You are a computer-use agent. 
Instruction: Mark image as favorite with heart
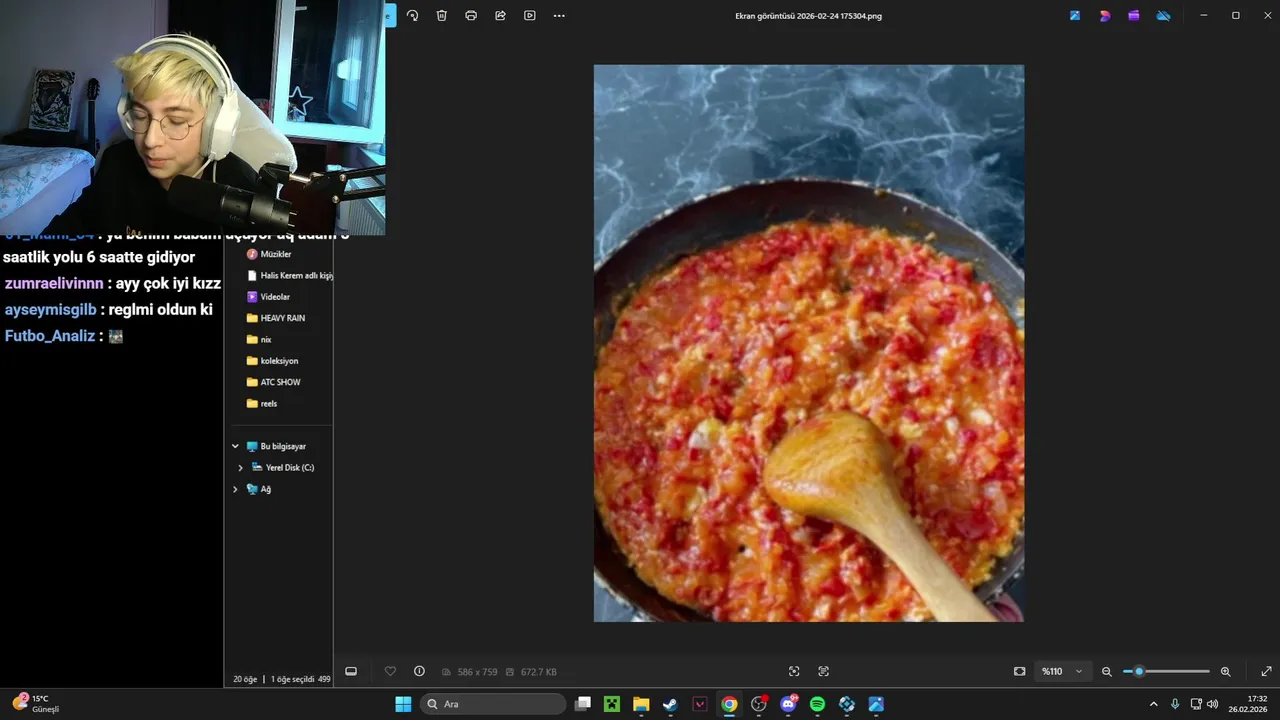tap(390, 671)
